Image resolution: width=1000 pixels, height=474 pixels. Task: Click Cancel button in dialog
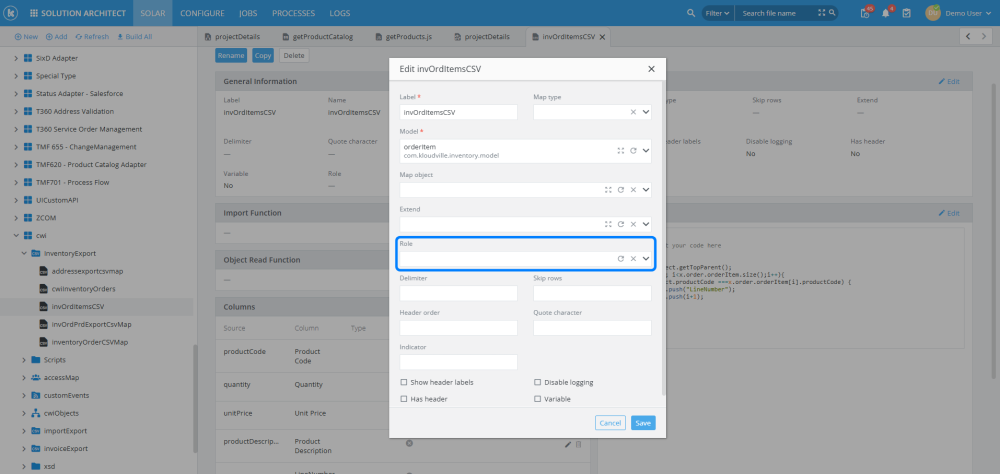(610, 423)
